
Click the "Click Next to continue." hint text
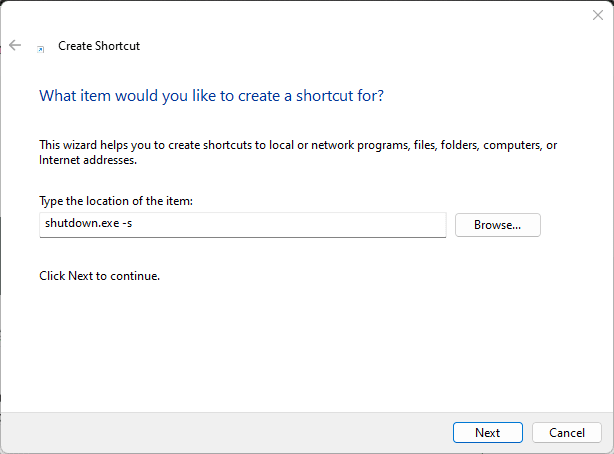99,275
